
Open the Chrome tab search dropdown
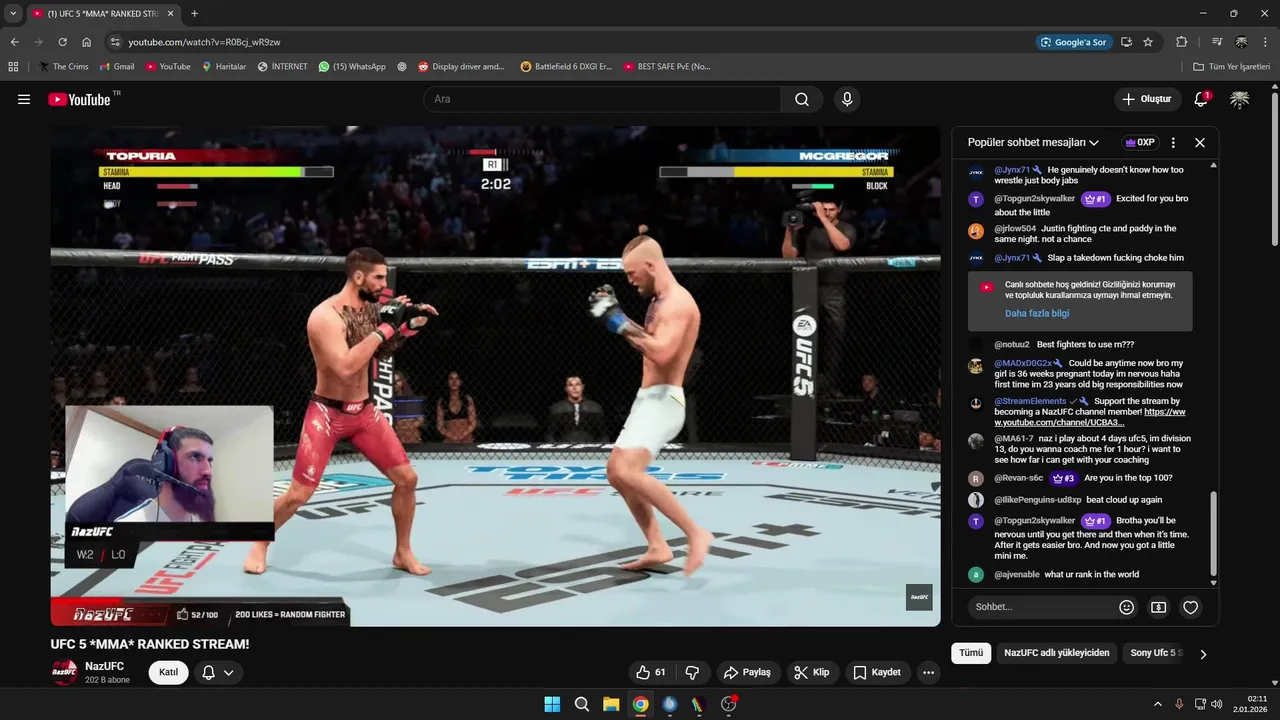tap(13, 14)
